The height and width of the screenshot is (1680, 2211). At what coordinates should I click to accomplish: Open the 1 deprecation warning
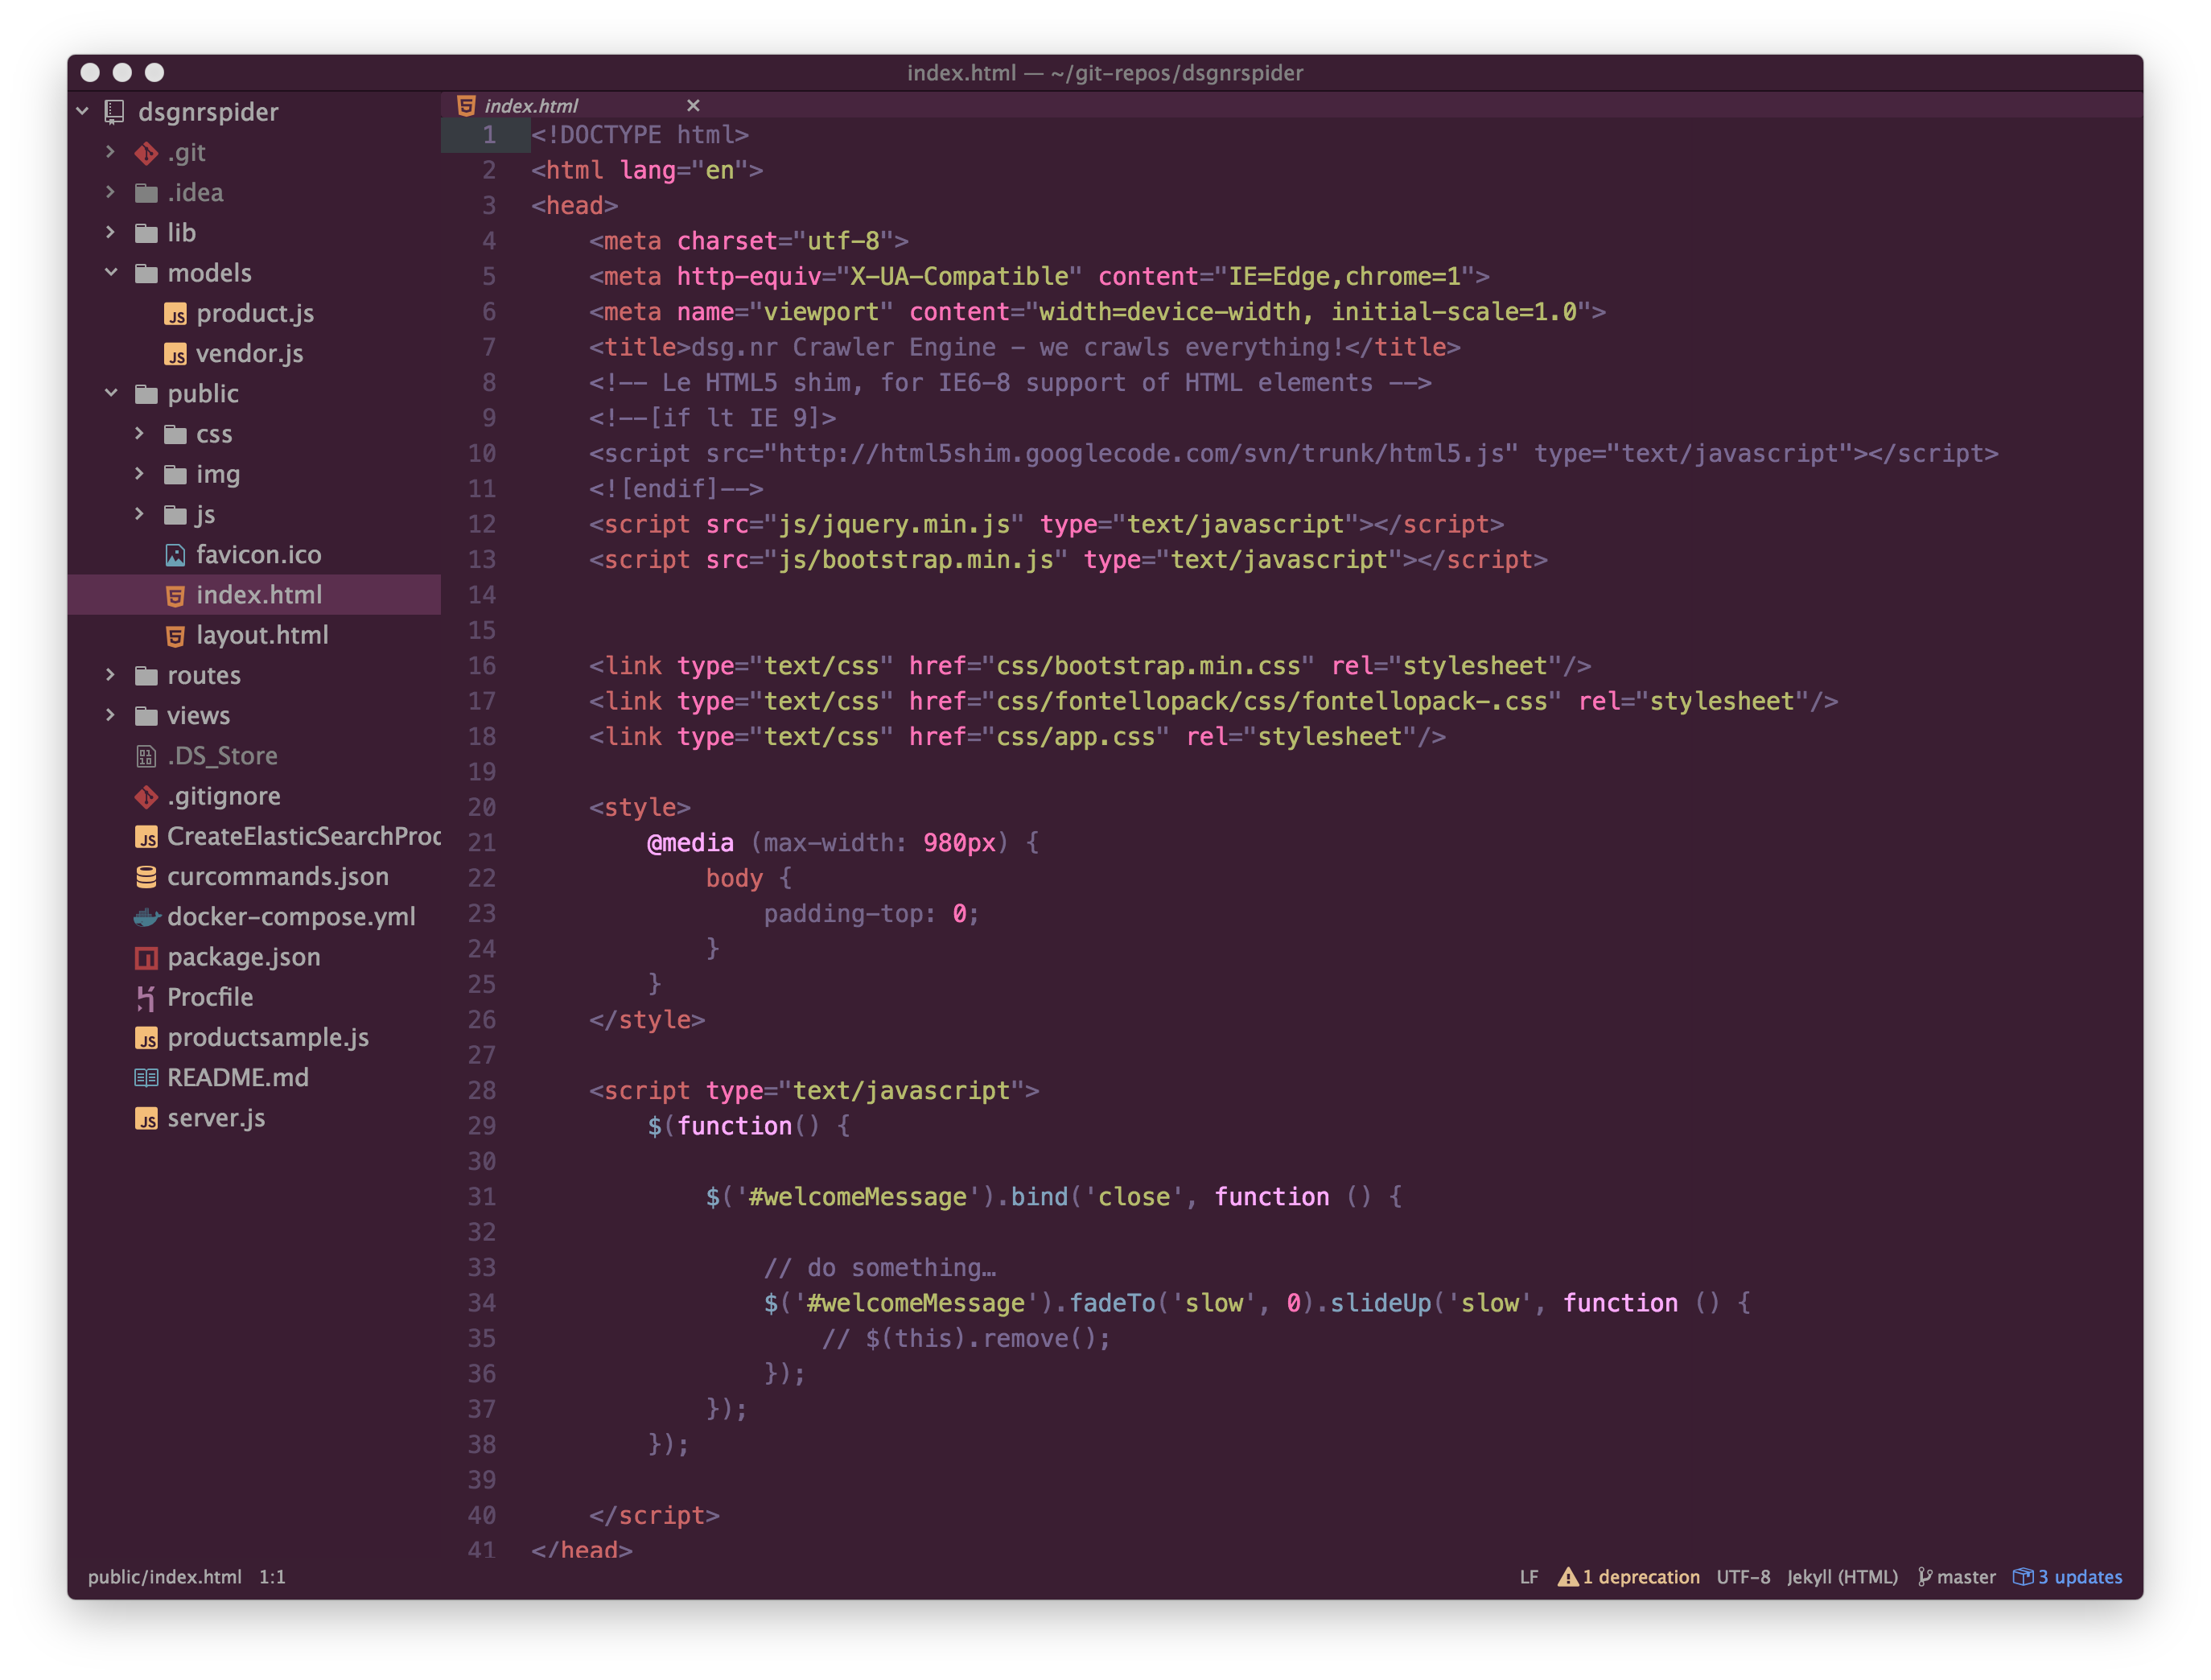(1629, 1576)
